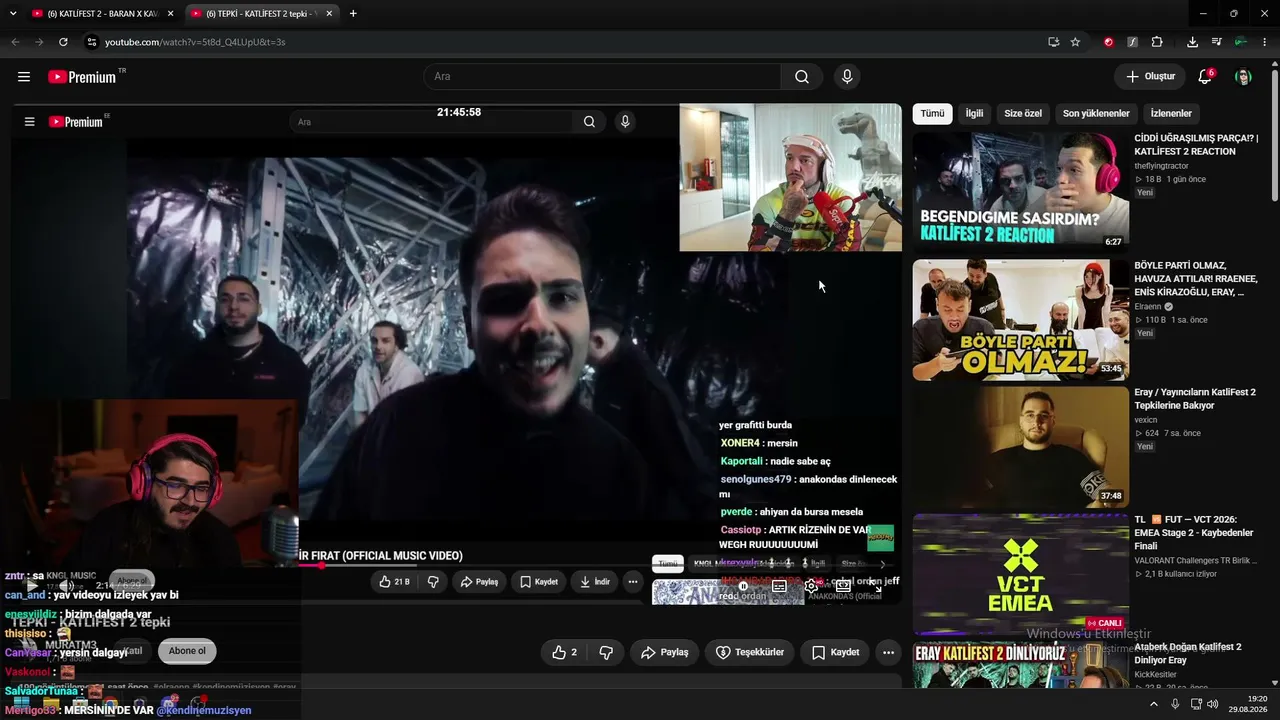1280x720 pixels.
Task: Close the TEPKİ - KATLİFEST 2 tab
Action: (329, 14)
